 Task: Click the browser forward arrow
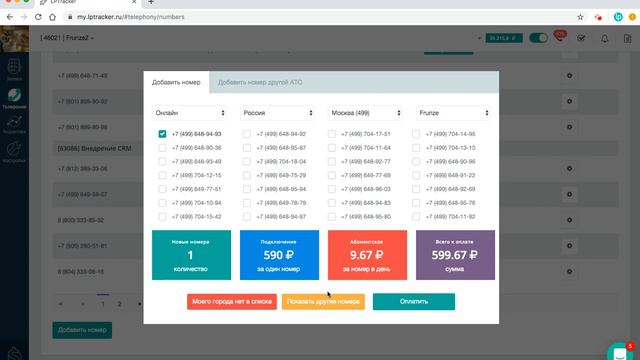(x=24, y=17)
